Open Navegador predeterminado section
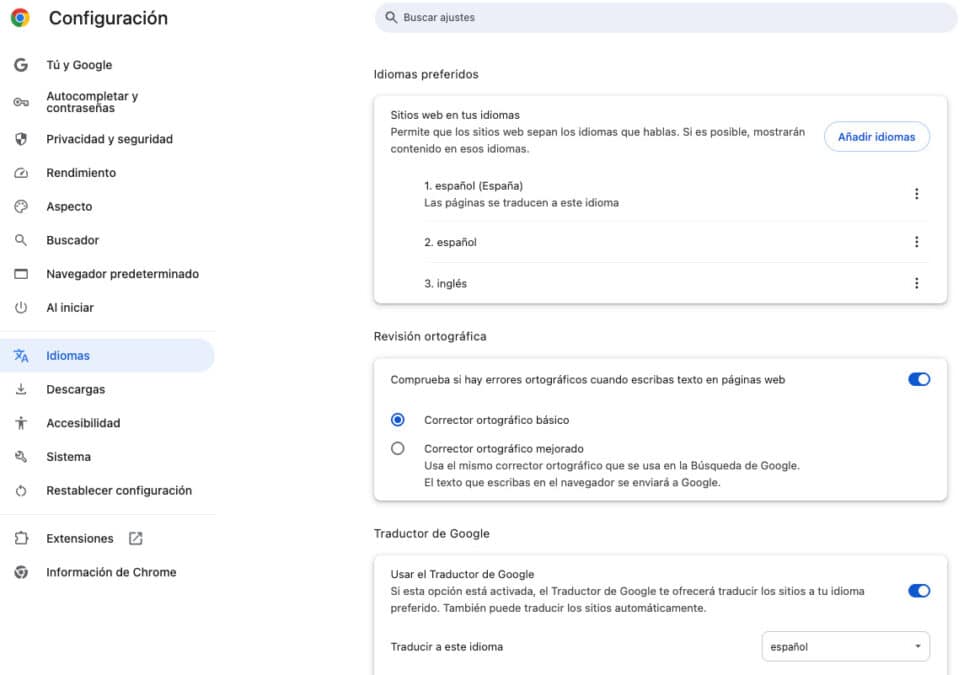 click(x=122, y=274)
